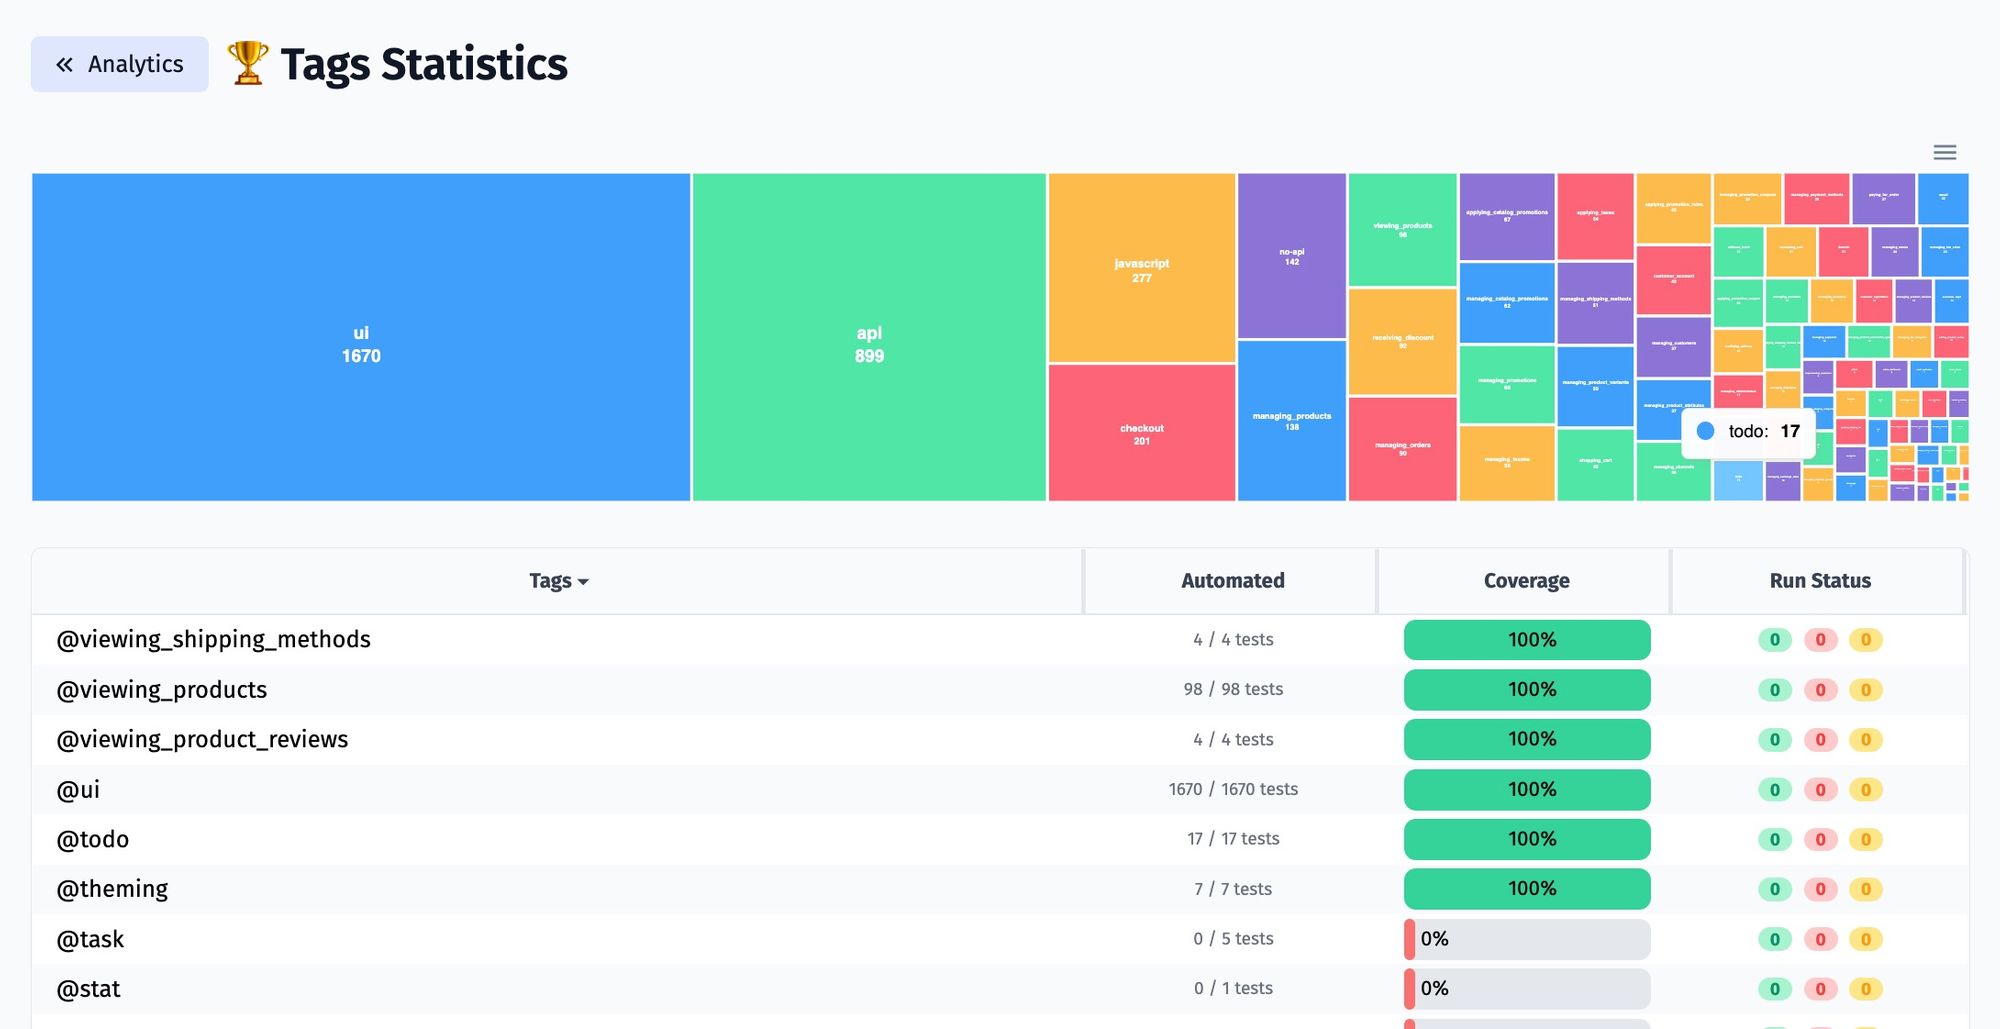
Task: Click the trophy icon beside Tags Statistics
Action: (247, 63)
